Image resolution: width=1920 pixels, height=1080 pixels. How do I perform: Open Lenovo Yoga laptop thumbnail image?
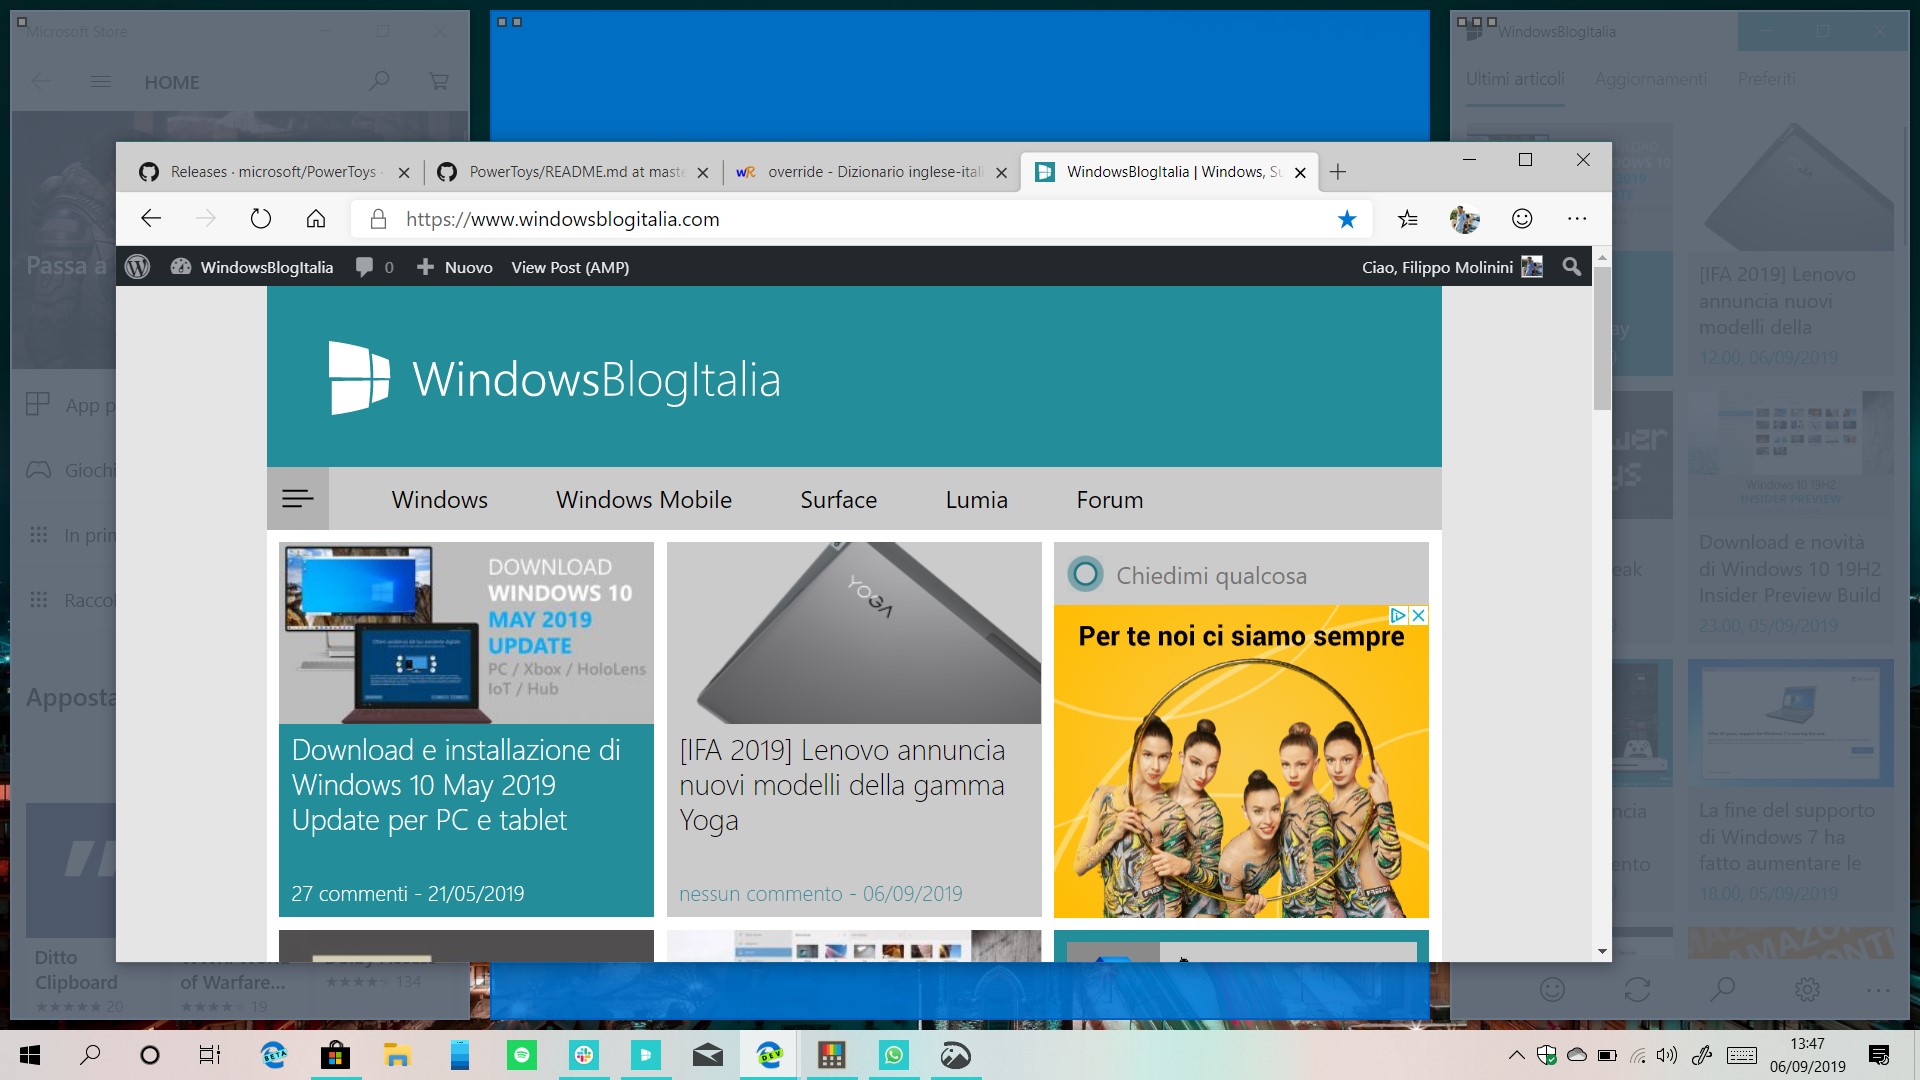pos(854,633)
